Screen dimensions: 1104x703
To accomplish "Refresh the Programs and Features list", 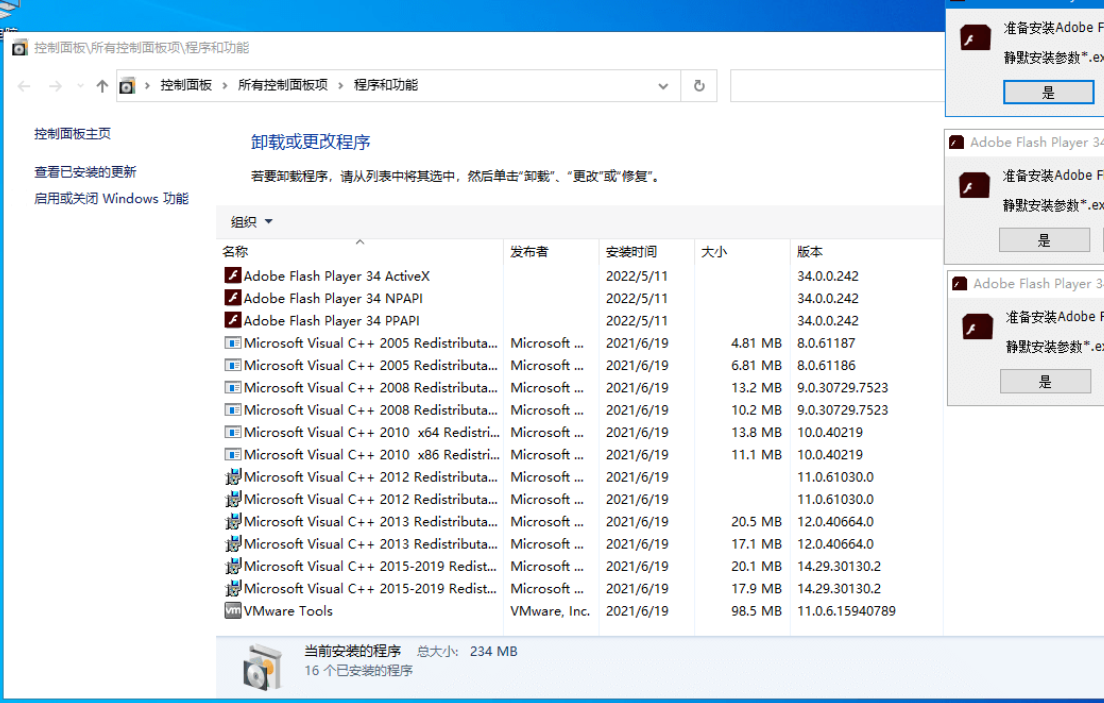I will (698, 85).
